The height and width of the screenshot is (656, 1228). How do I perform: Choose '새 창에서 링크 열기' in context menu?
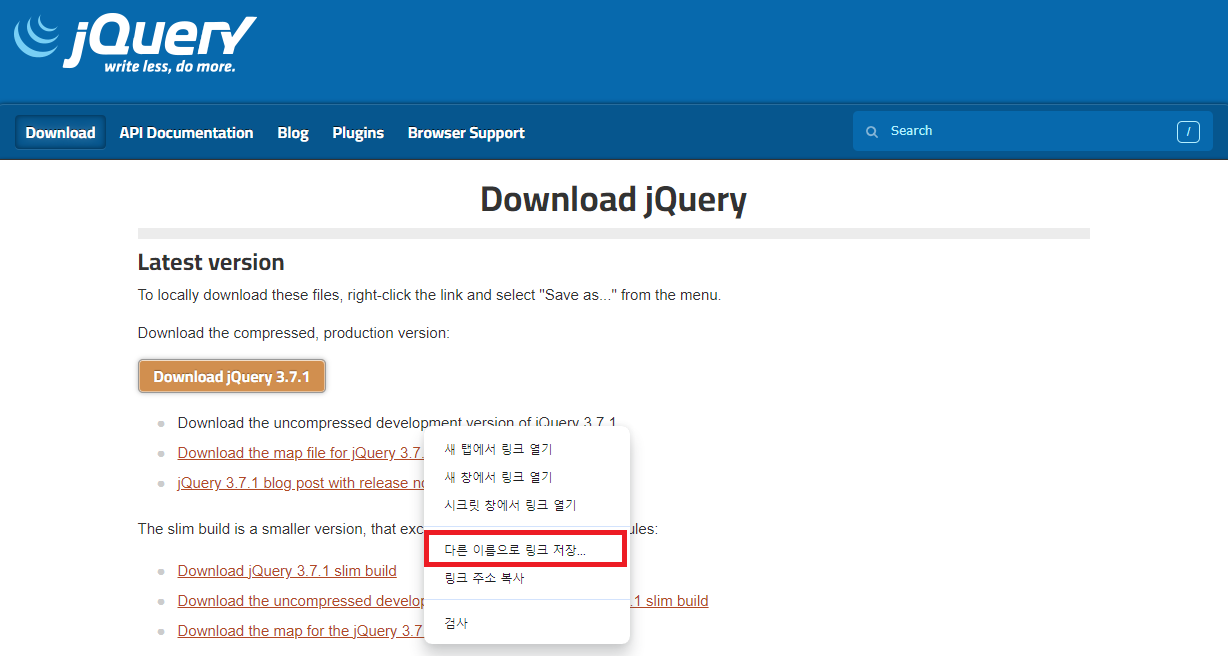[527, 477]
